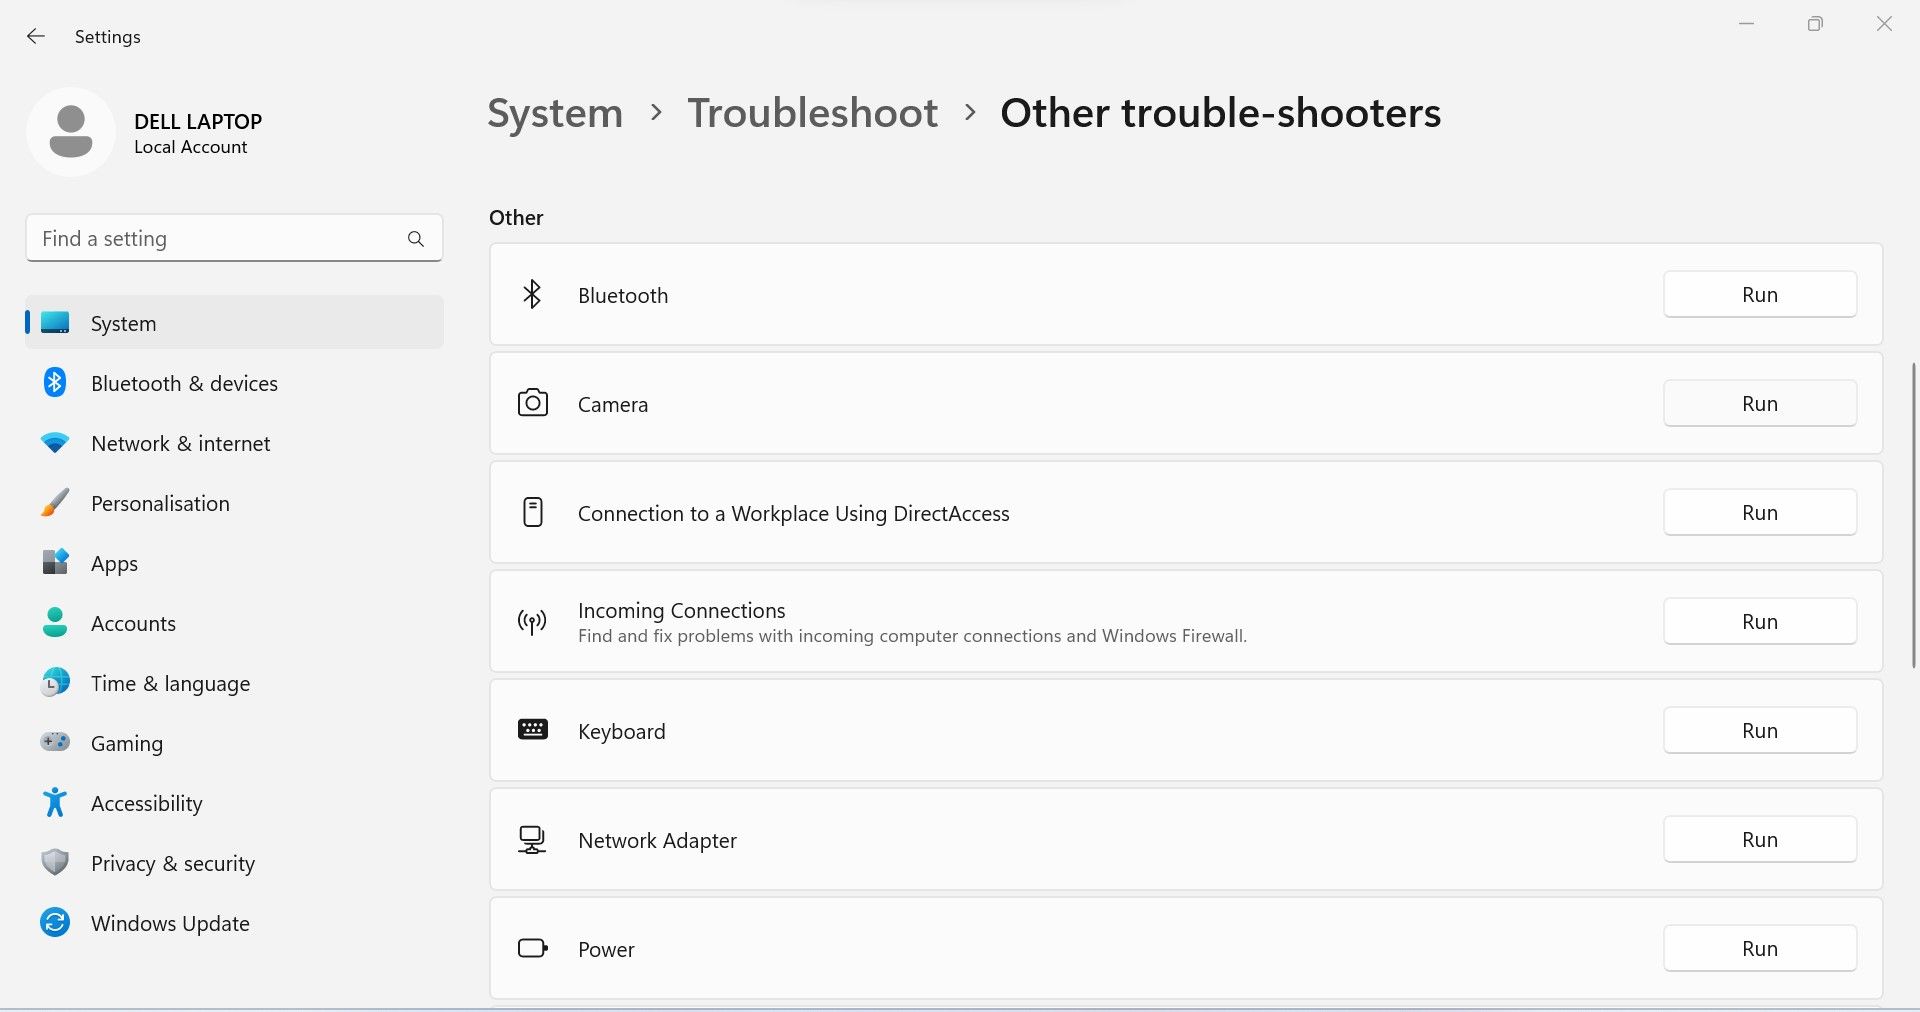Viewport: 1920px width, 1012px height.
Task: Open the Apps settings section
Action: (114, 563)
